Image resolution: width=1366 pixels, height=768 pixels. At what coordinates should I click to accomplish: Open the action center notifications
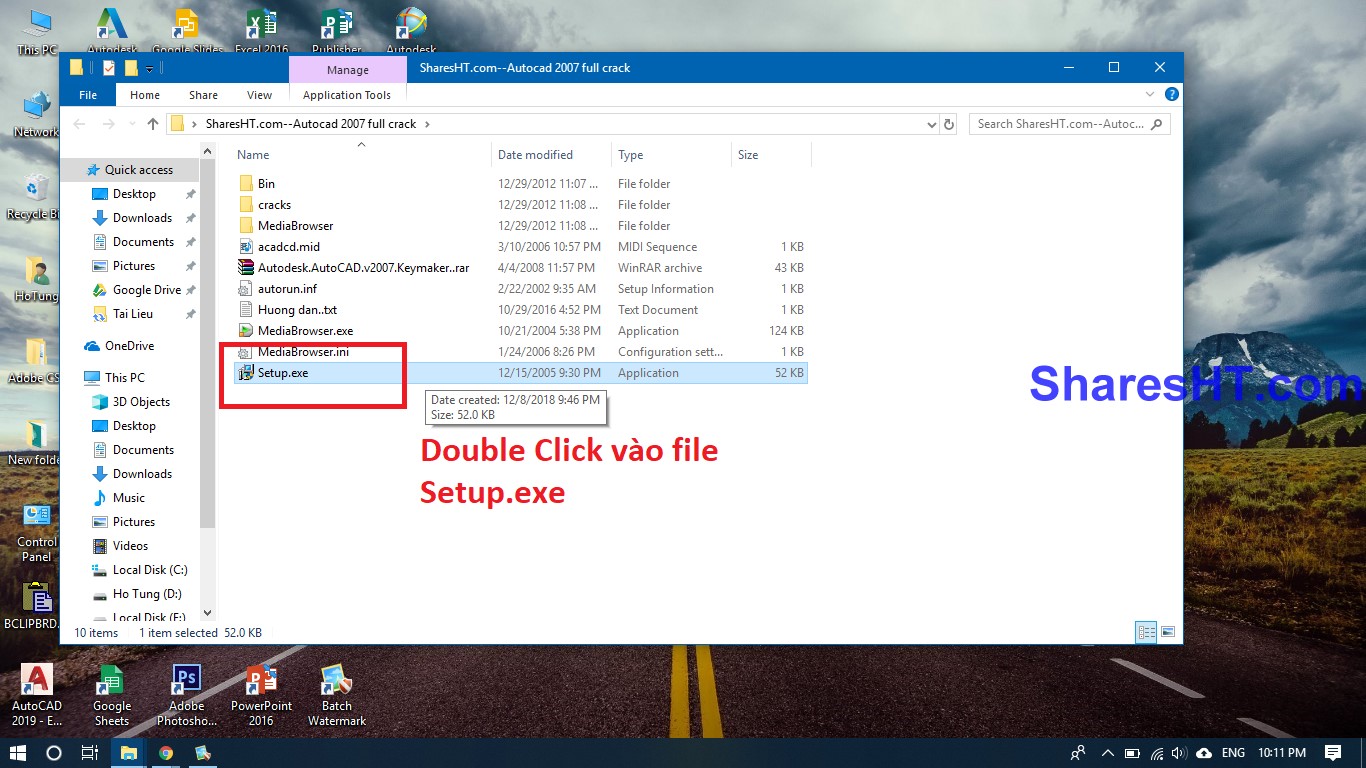1333,753
